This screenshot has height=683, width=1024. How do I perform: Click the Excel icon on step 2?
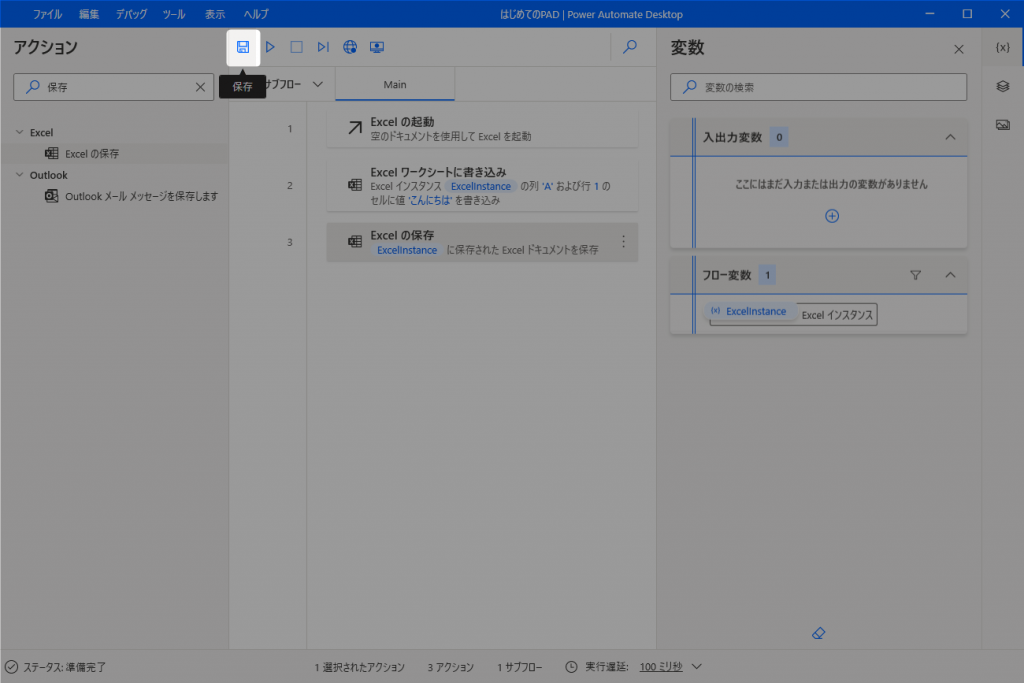(x=355, y=185)
